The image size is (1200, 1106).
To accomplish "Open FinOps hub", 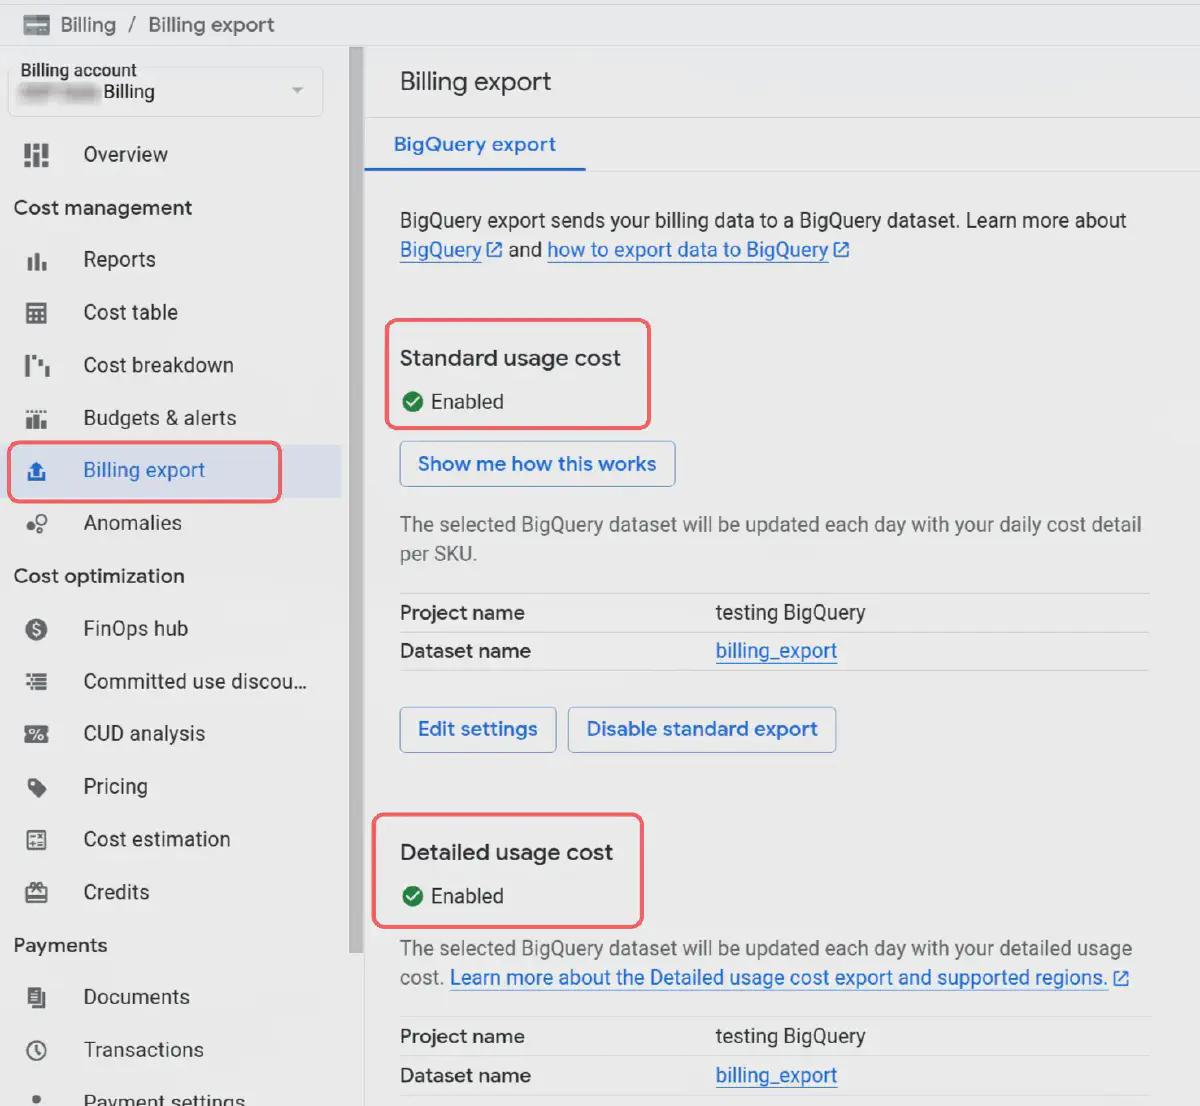I will point(135,629).
